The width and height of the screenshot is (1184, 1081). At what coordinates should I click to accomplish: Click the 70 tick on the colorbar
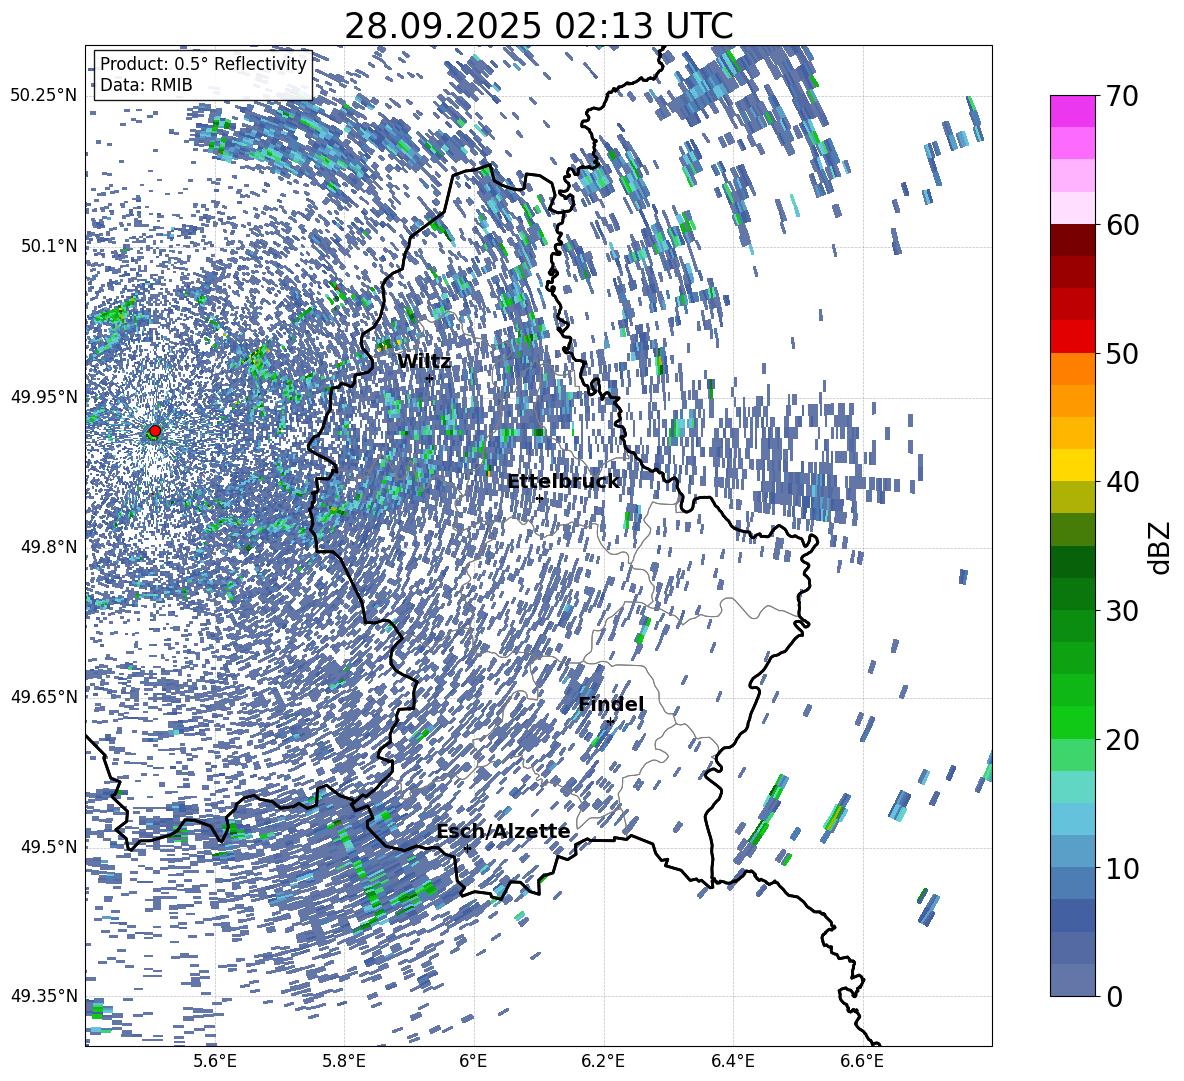pos(1122,96)
